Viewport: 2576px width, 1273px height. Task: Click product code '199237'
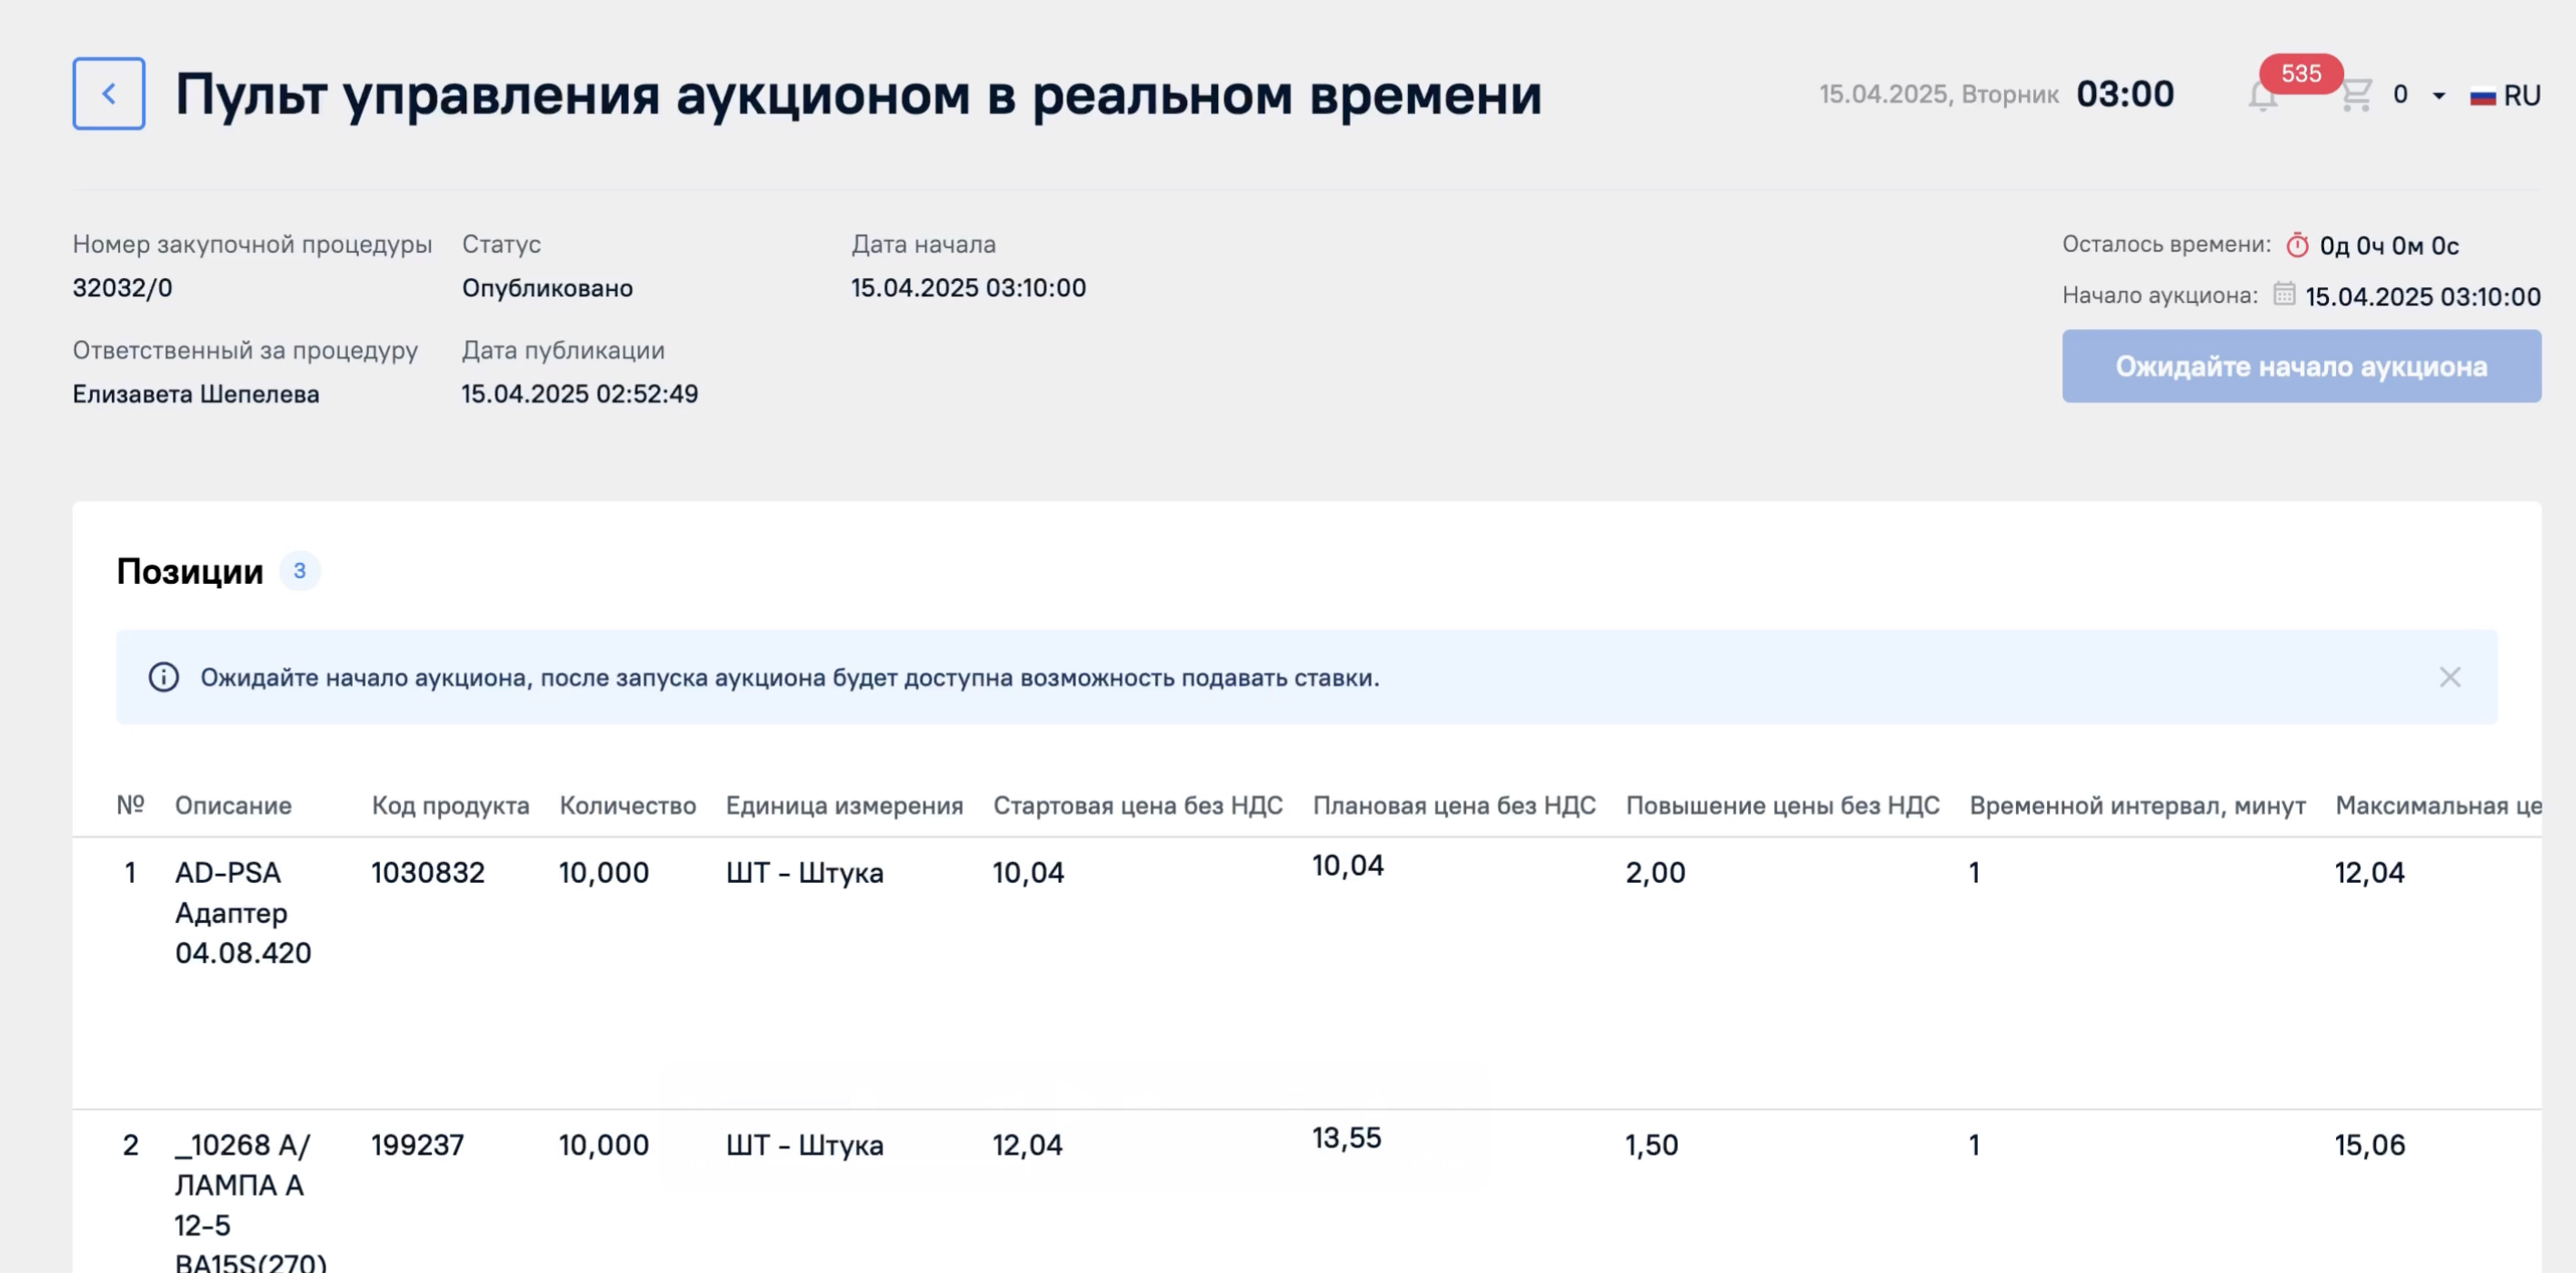[x=418, y=1145]
